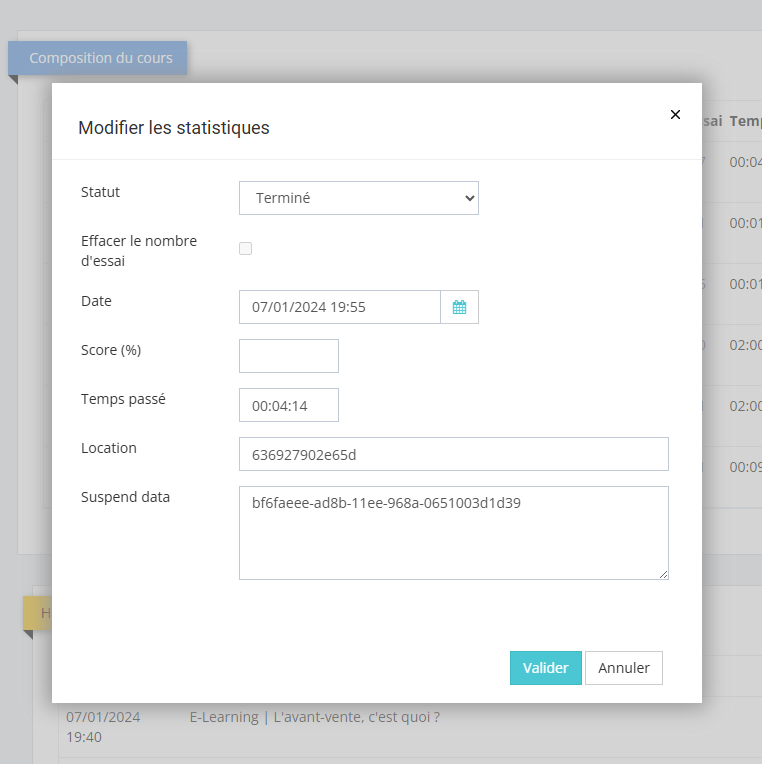Screen dimensions: 762x764
Task: Click the 07/01/2024 19:40 history timestamp
Action: point(103,727)
